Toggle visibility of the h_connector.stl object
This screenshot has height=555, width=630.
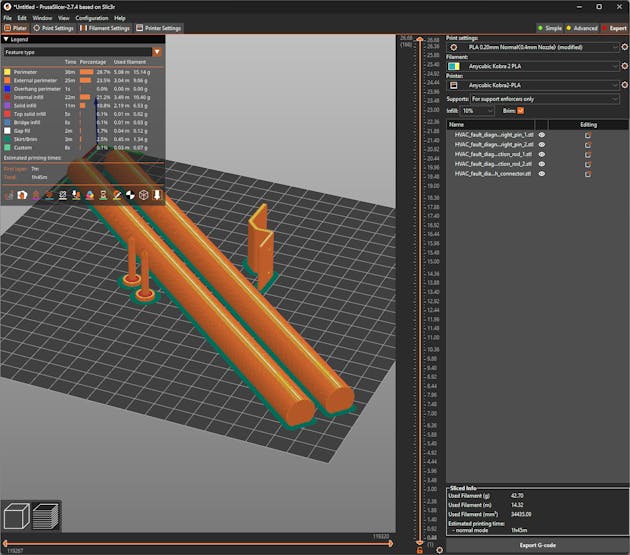(542, 173)
